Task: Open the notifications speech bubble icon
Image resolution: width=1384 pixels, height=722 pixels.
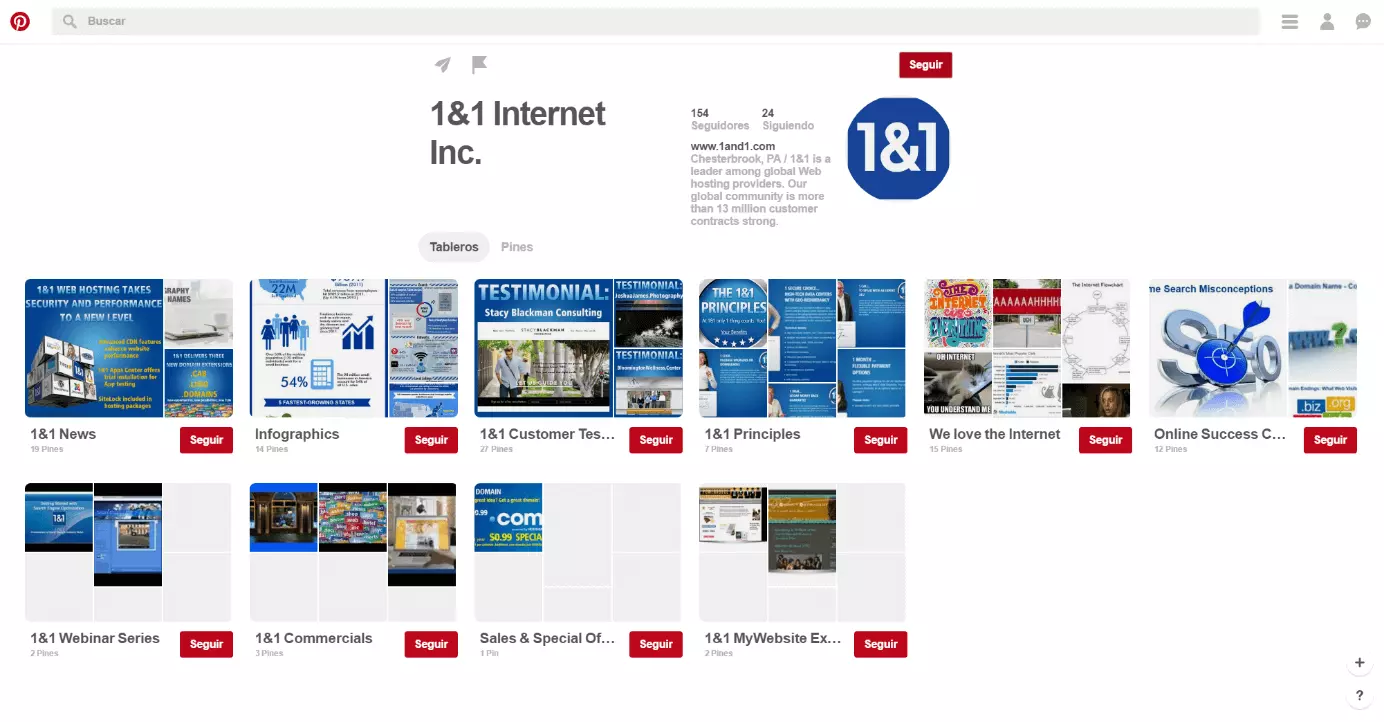Action: (1363, 21)
